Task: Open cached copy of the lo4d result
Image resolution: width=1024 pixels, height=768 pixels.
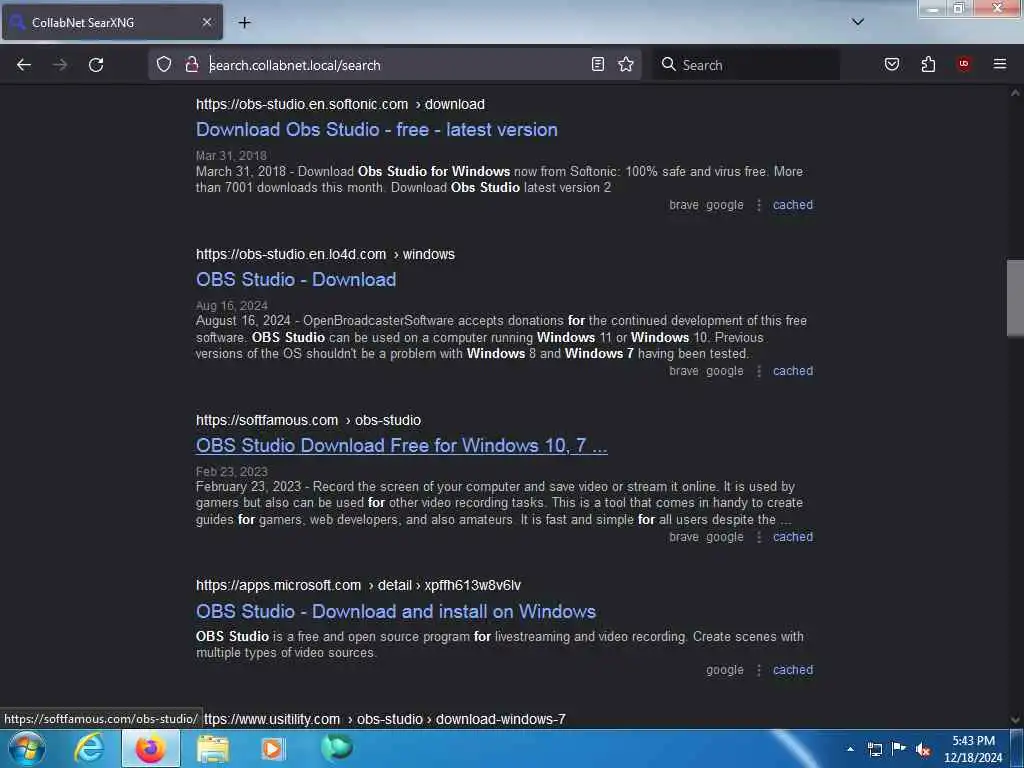Action: [793, 371]
